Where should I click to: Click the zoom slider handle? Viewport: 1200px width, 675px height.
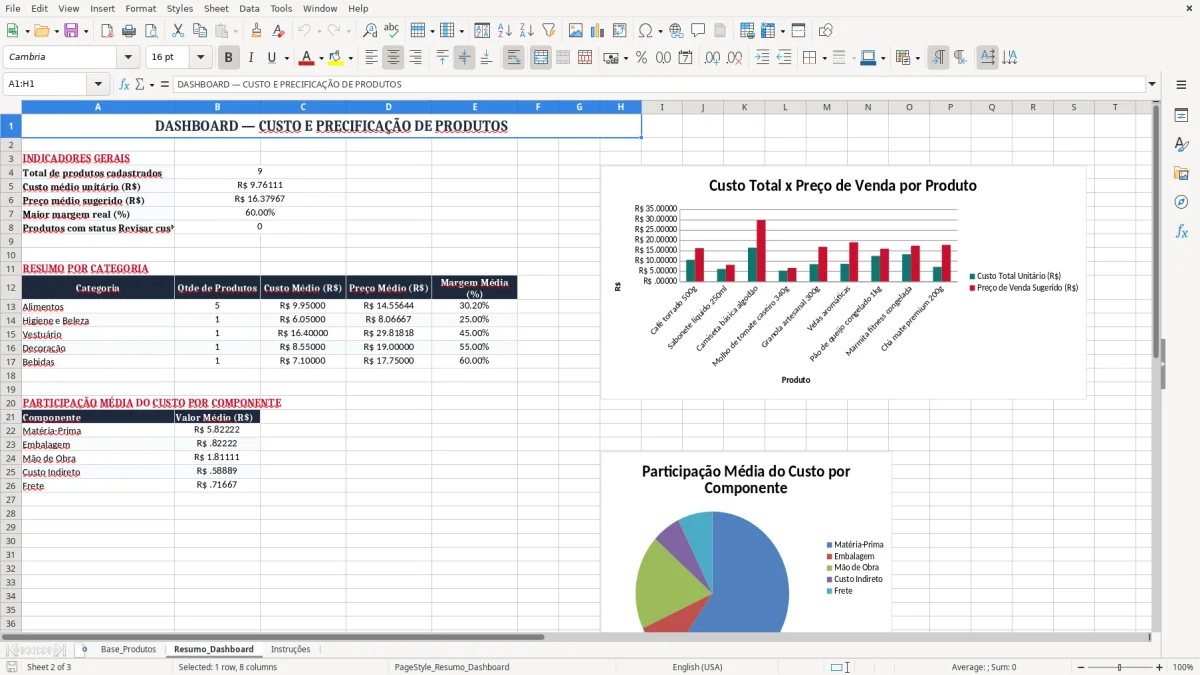point(1120,667)
